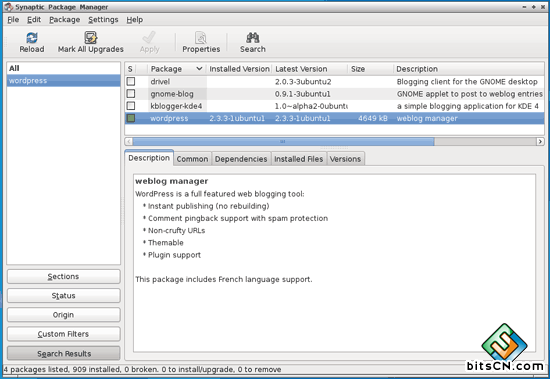This screenshot has height=379, width=550.
Task: Open the Help menu
Action: [x=135, y=20]
